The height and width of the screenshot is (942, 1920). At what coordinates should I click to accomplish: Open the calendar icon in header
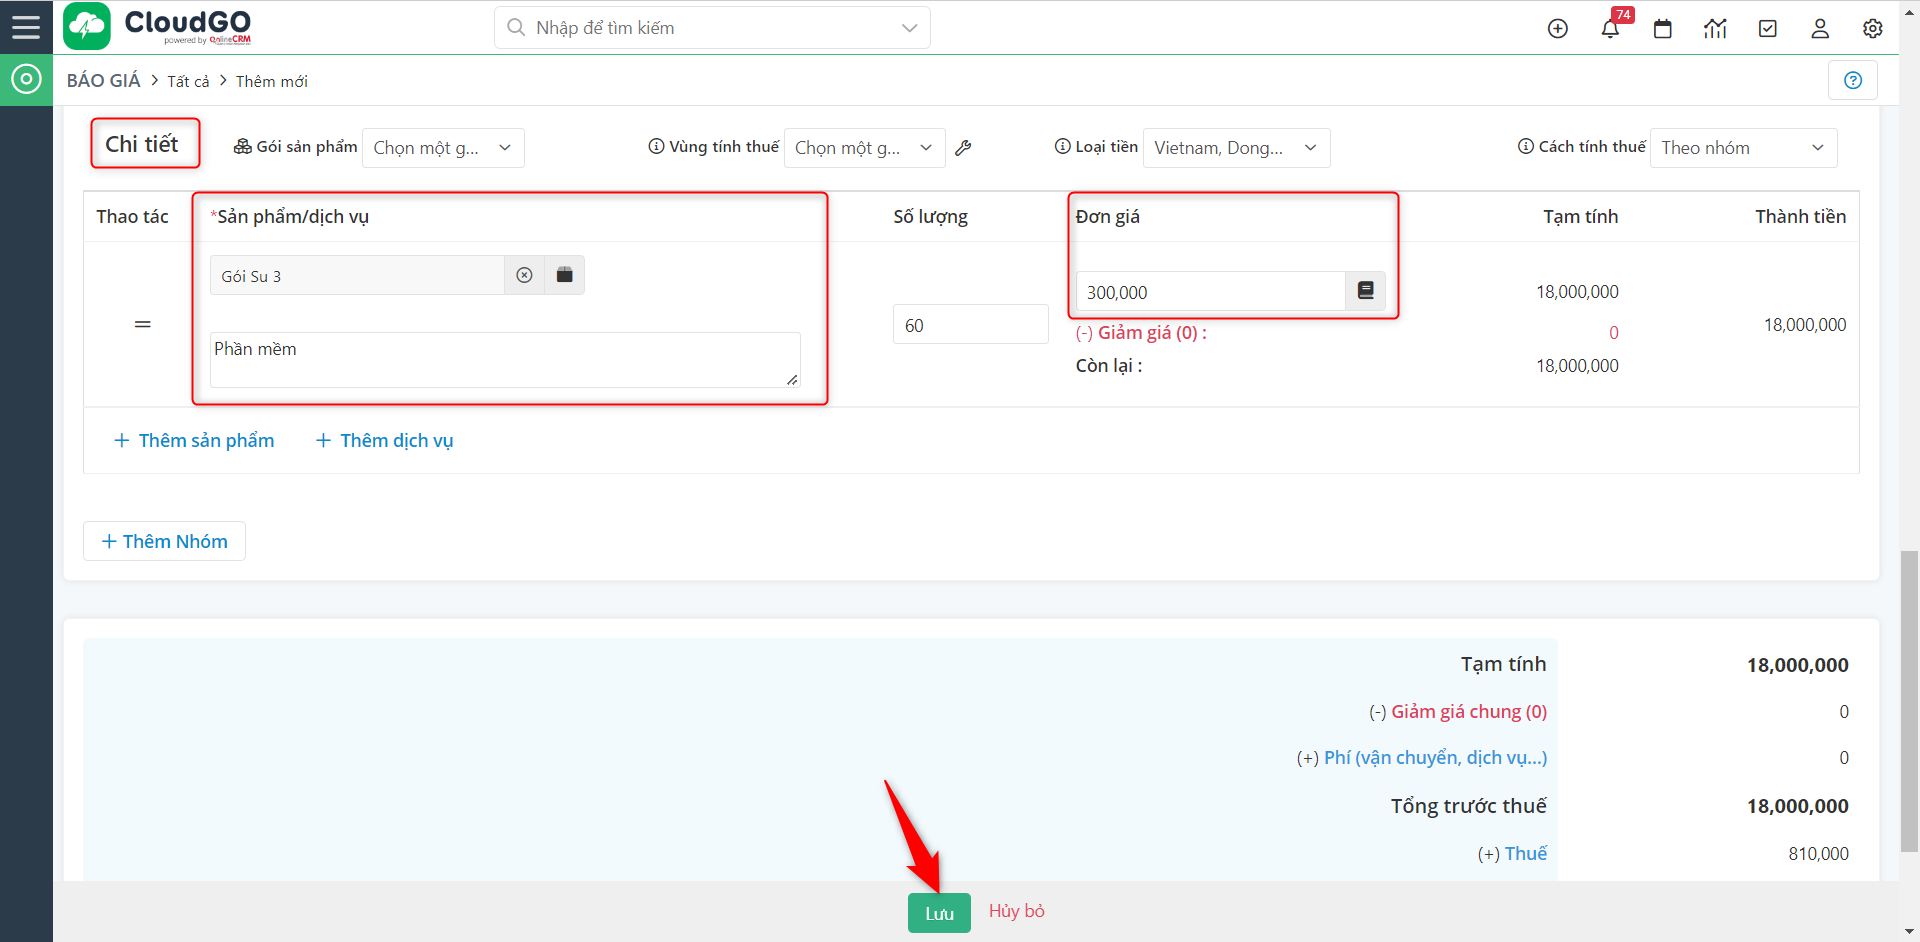(1662, 29)
